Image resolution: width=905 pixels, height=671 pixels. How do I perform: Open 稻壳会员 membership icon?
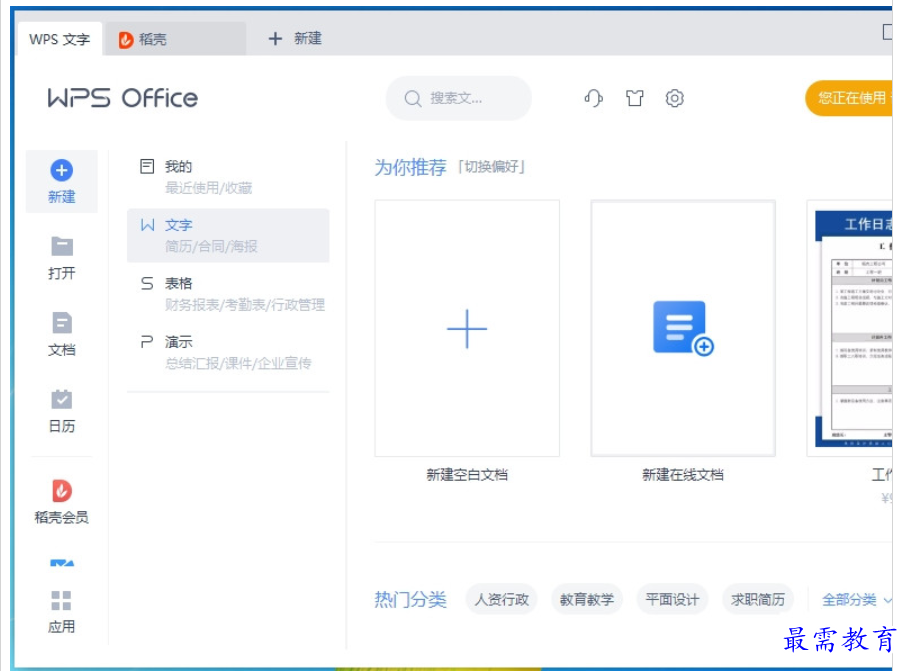click(x=62, y=491)
